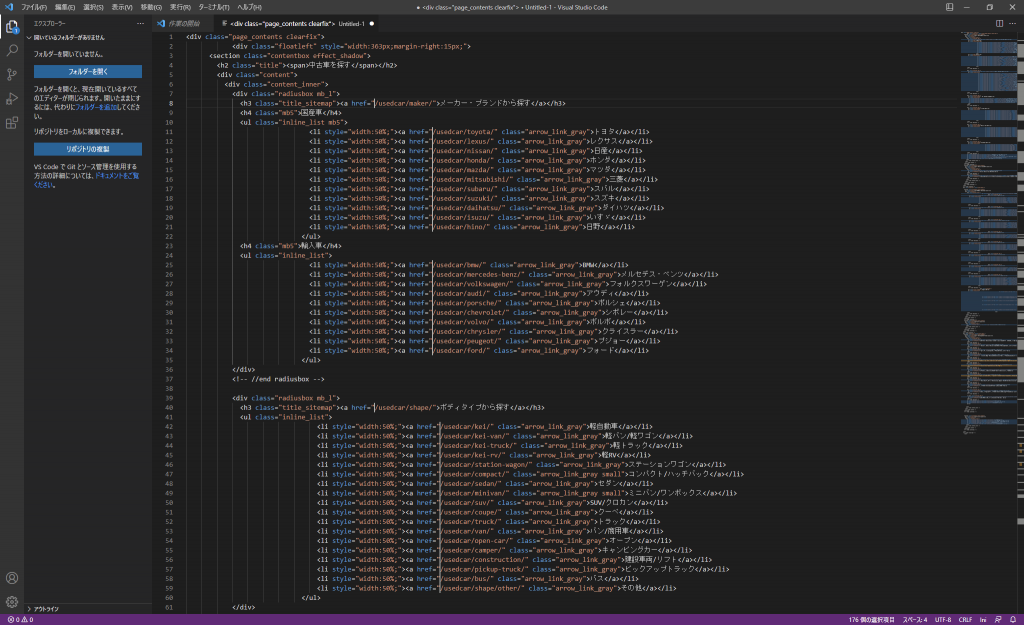Click the フォルダーを開く button

[88, 71]
